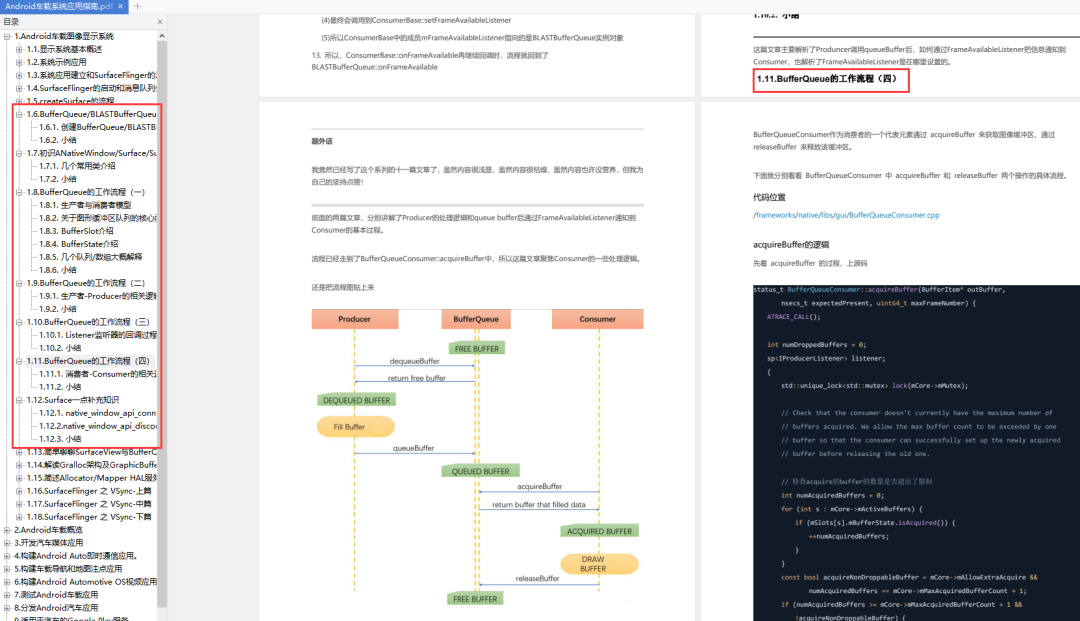Viewport: 1080px width, 621px height.
Task: Open outline entry 1.9.1. 生产者-Producer
Action: (97, 296)
